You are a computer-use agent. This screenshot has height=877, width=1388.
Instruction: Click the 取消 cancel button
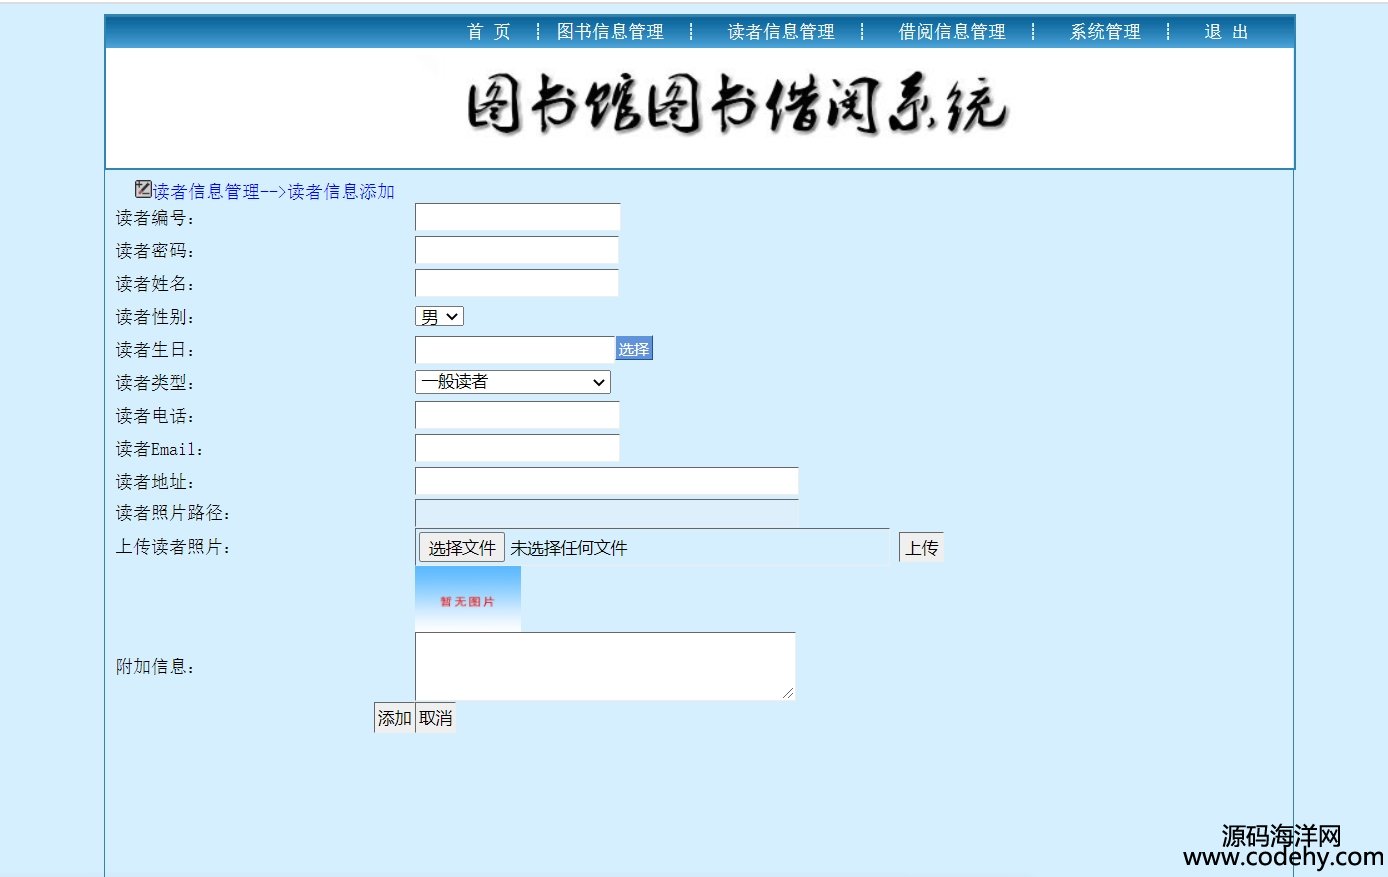436,718
